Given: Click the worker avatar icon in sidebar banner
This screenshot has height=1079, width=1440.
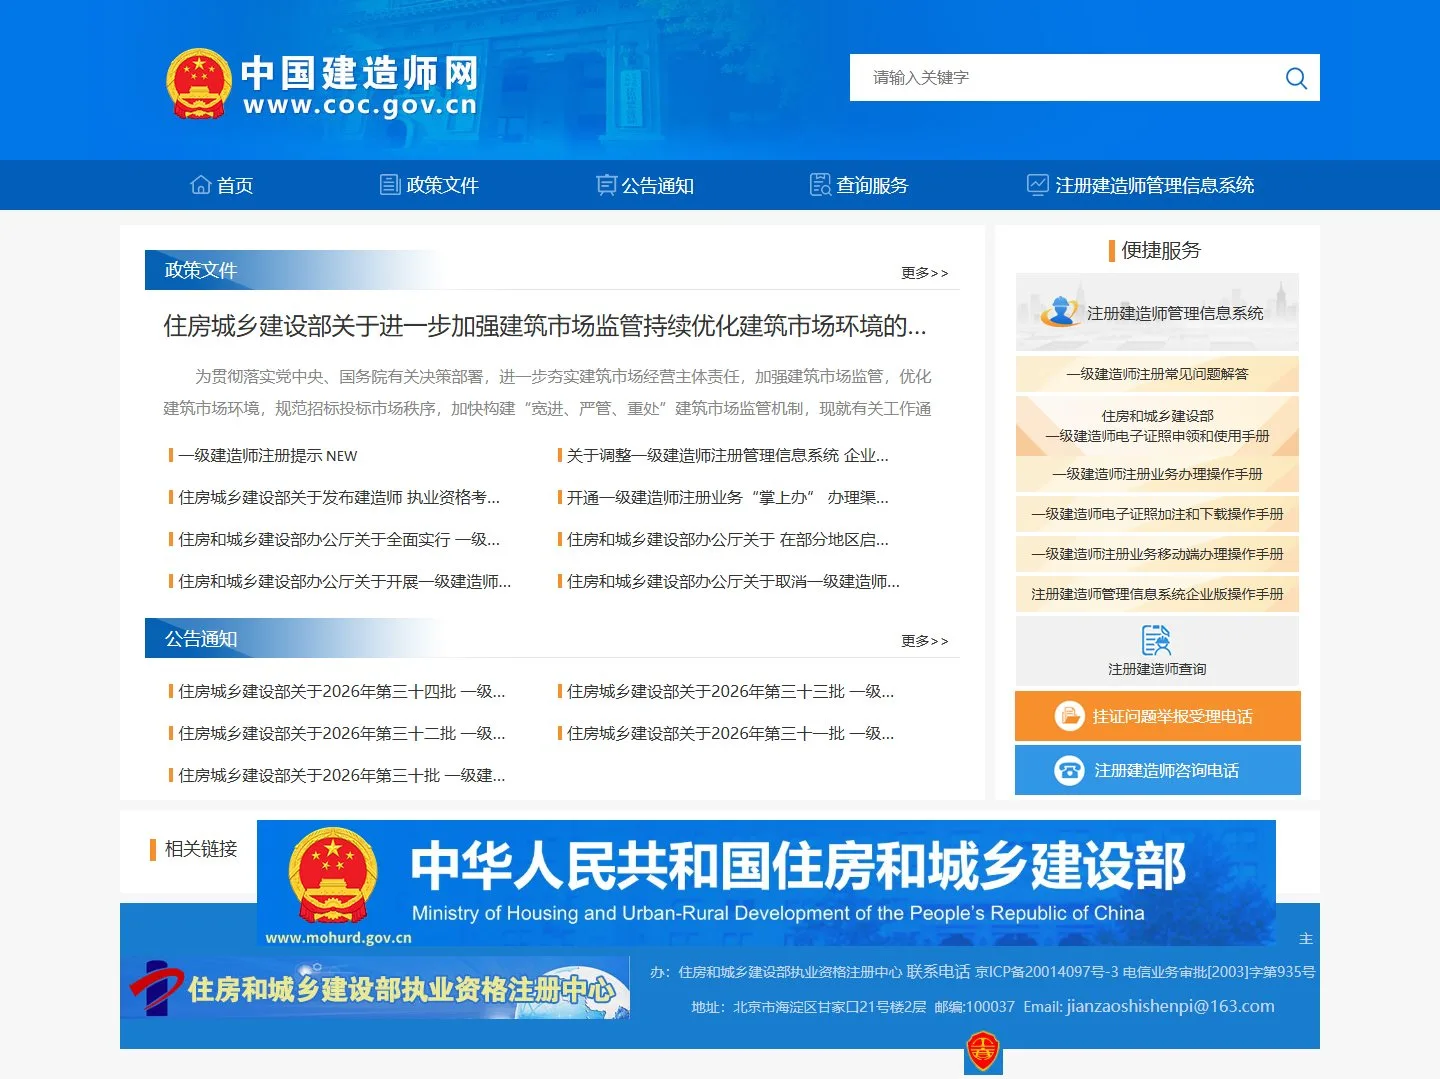Looking at the screenshot, I should 1060,311.
